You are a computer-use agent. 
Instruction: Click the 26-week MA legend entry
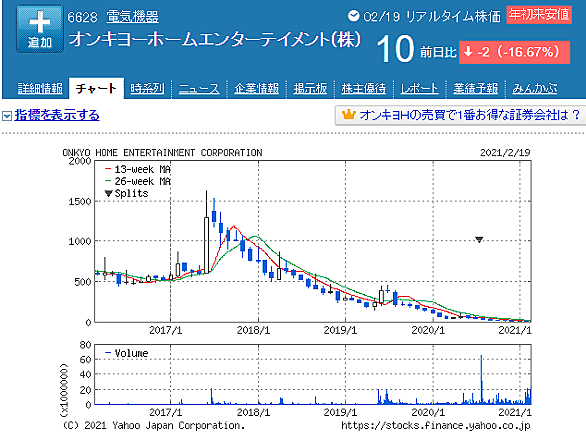tap(138, 181)
